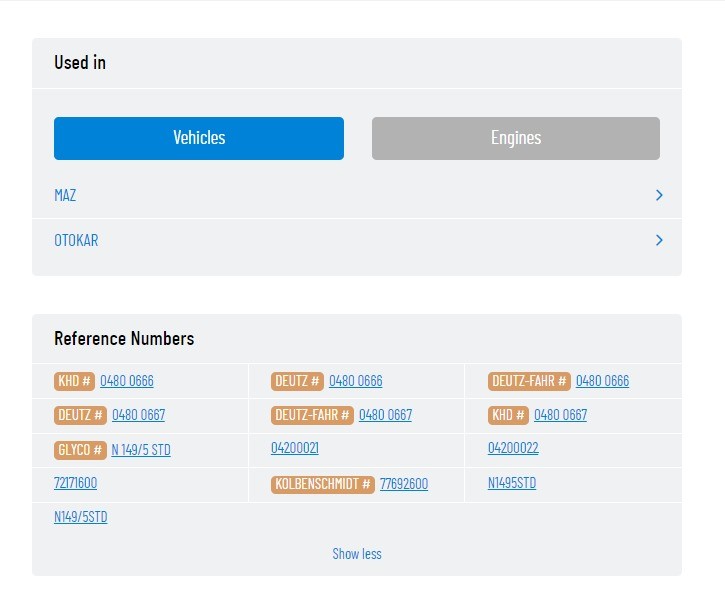
Task: Open DEUTZ-FAHR reference number 0480 0667
Action: [x=386, y=415]
